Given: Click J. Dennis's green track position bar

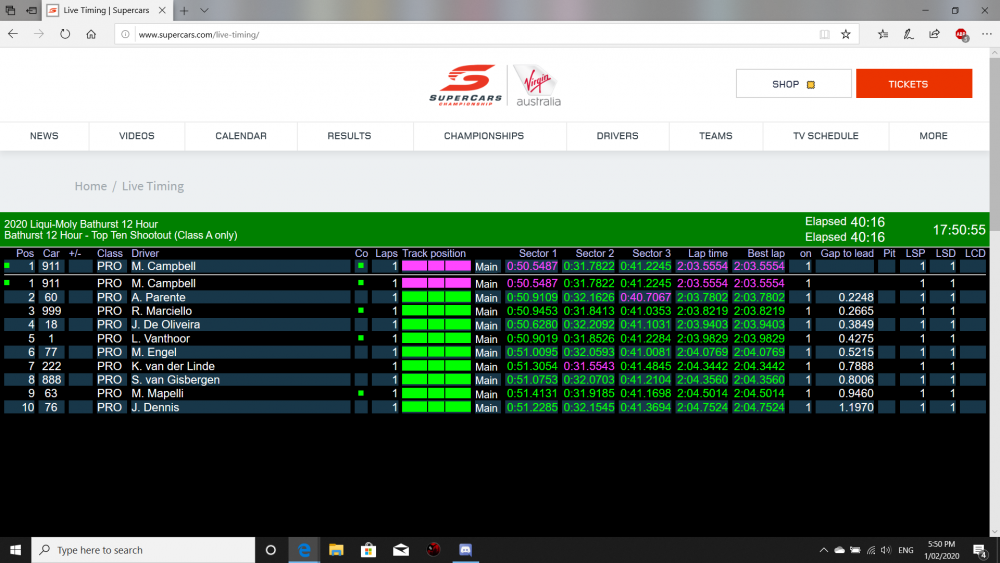Looking at the screenshot, I should (x=436, y=407).
